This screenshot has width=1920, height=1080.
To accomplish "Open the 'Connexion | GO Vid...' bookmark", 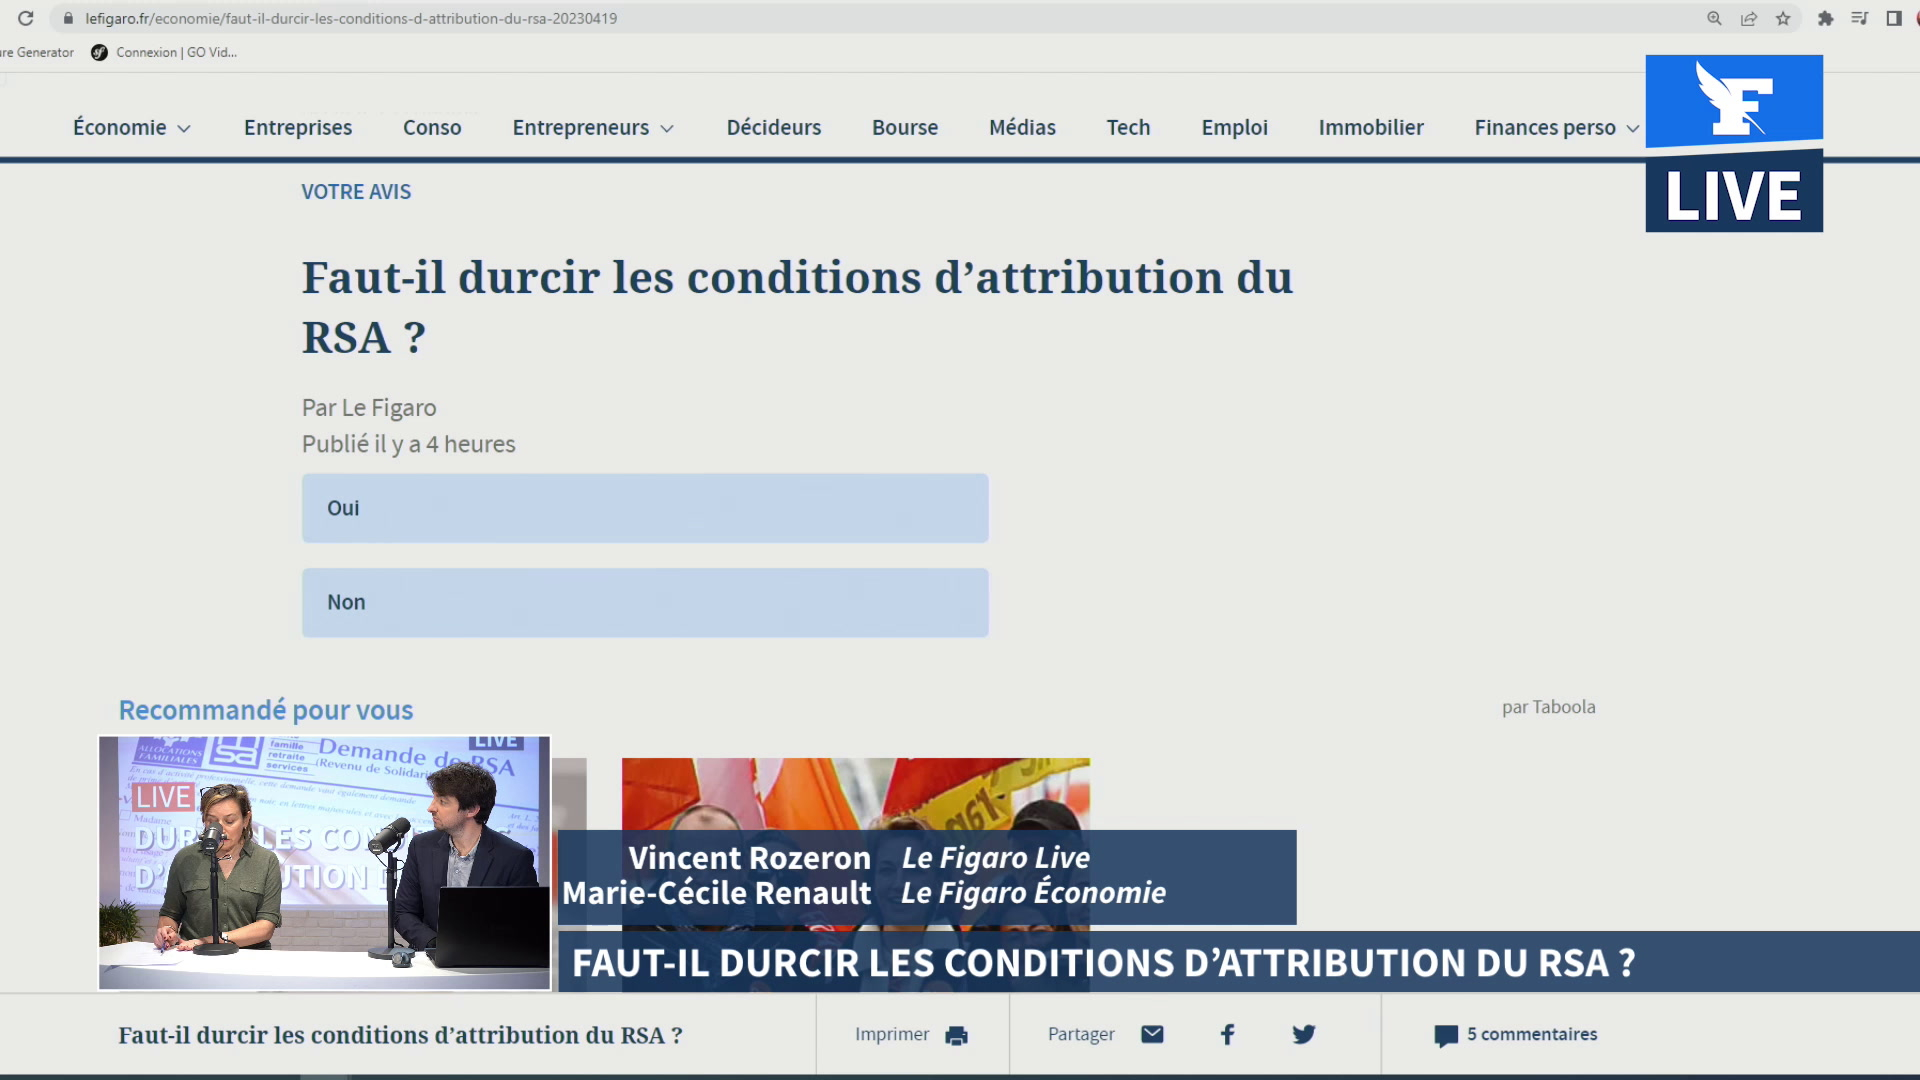I will pyautogui.click(x=164, y=52).
